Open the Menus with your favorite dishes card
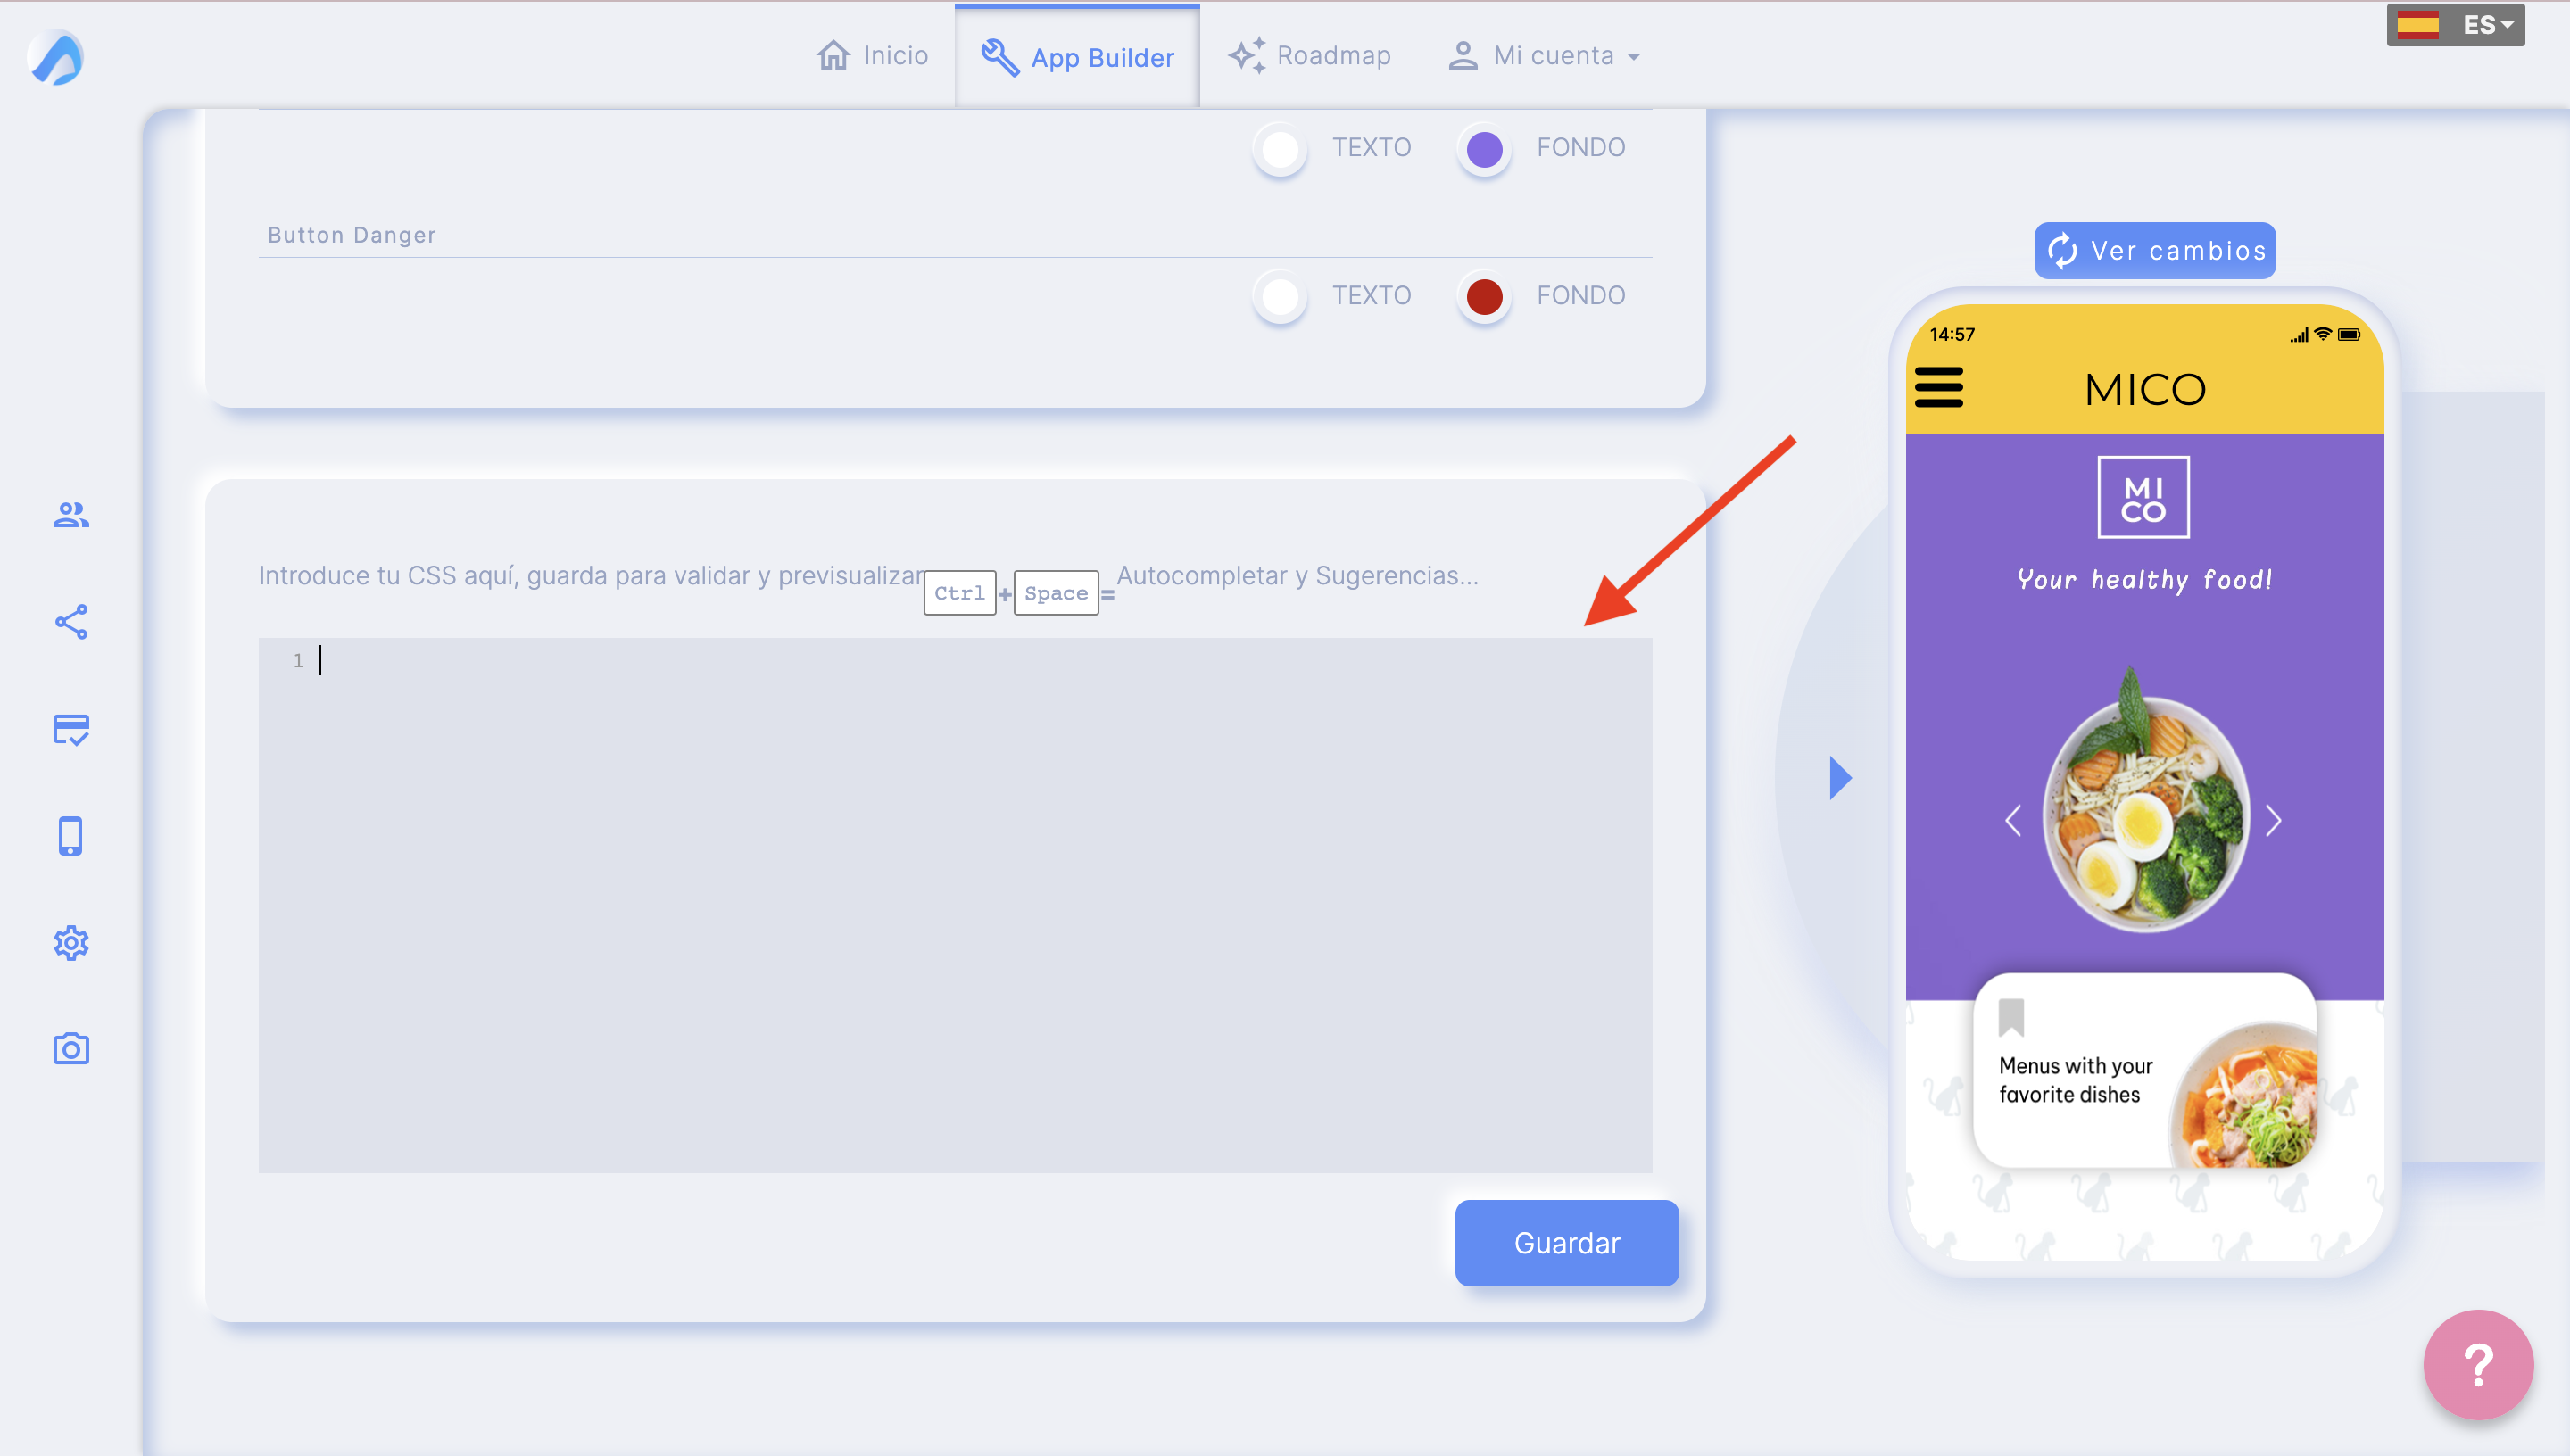The width and height of the screenshot is (2570, 1456). click(x=2144, y=1070)
